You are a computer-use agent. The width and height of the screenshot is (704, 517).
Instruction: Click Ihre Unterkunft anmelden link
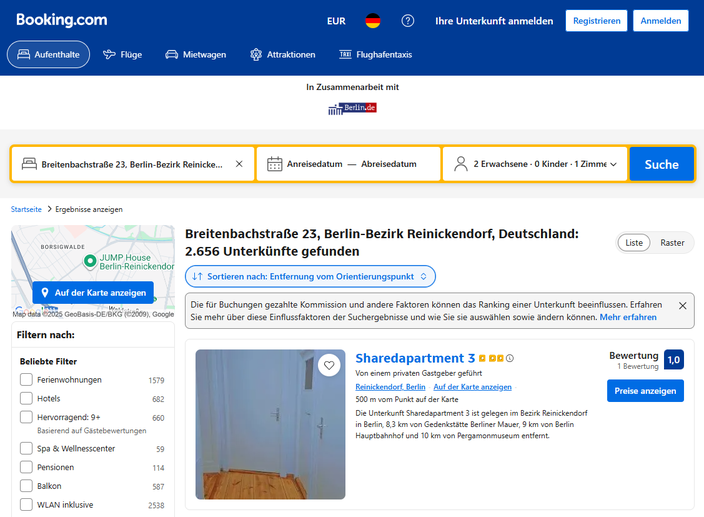pyautogui.click(x=494, y=21)
